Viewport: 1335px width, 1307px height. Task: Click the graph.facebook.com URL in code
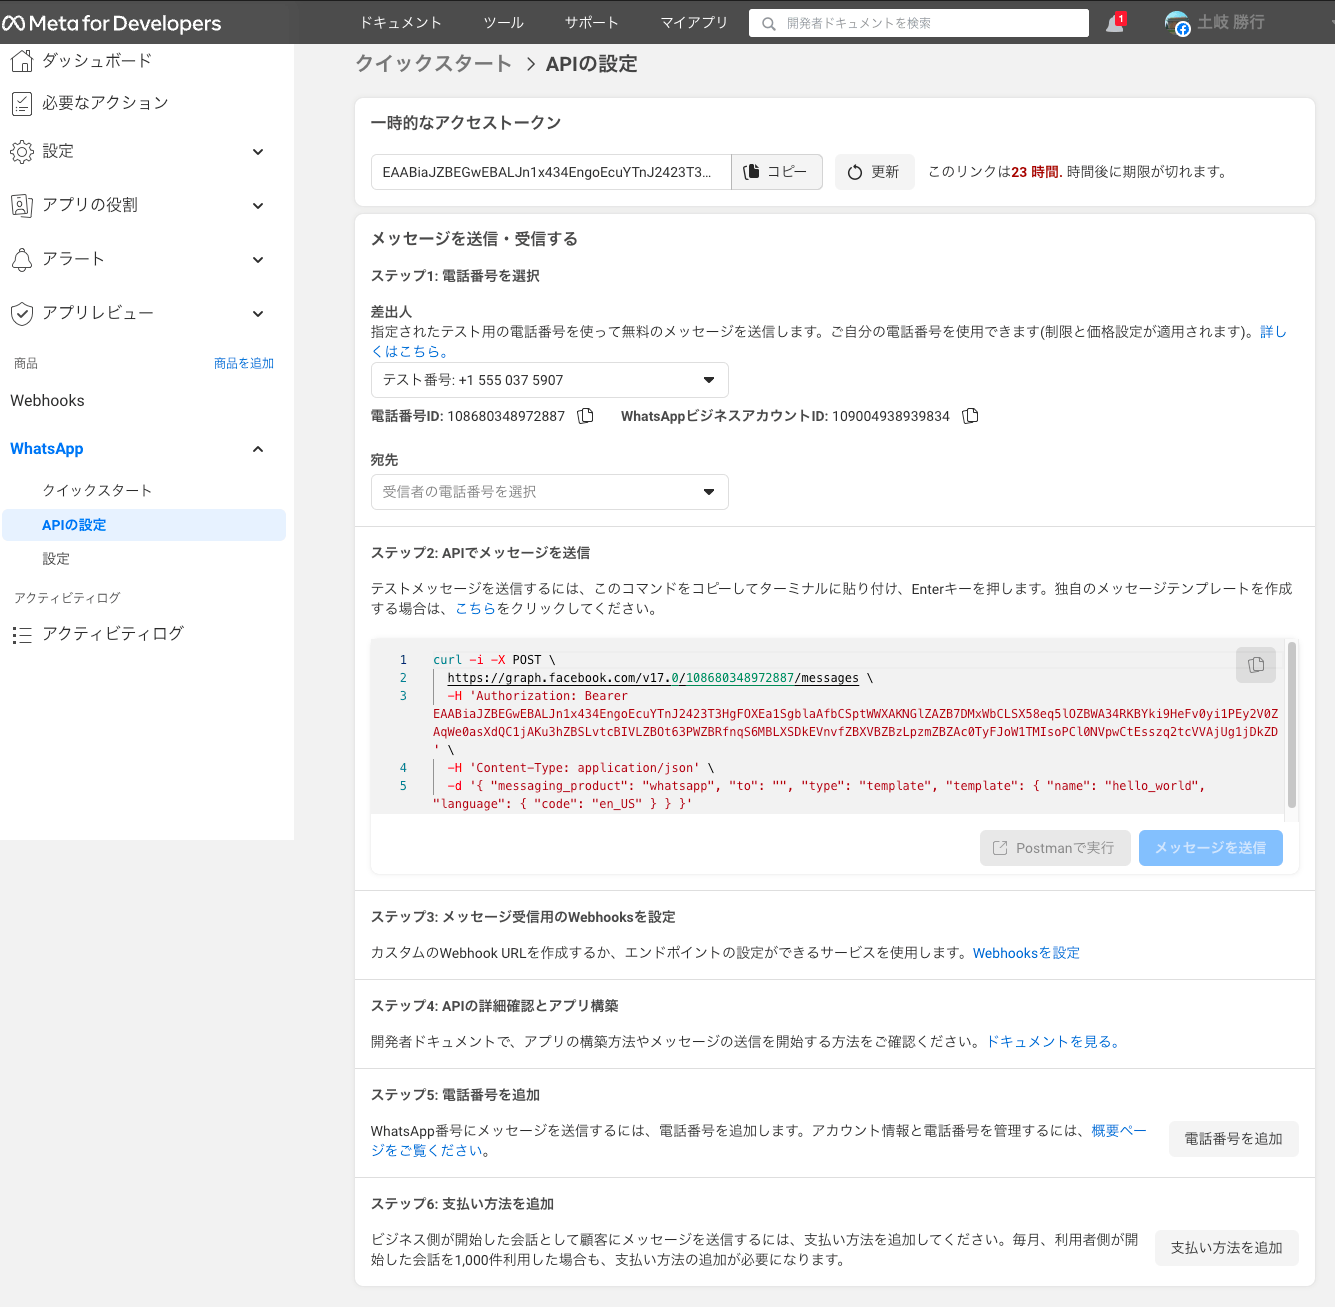(x=653, y=678)
